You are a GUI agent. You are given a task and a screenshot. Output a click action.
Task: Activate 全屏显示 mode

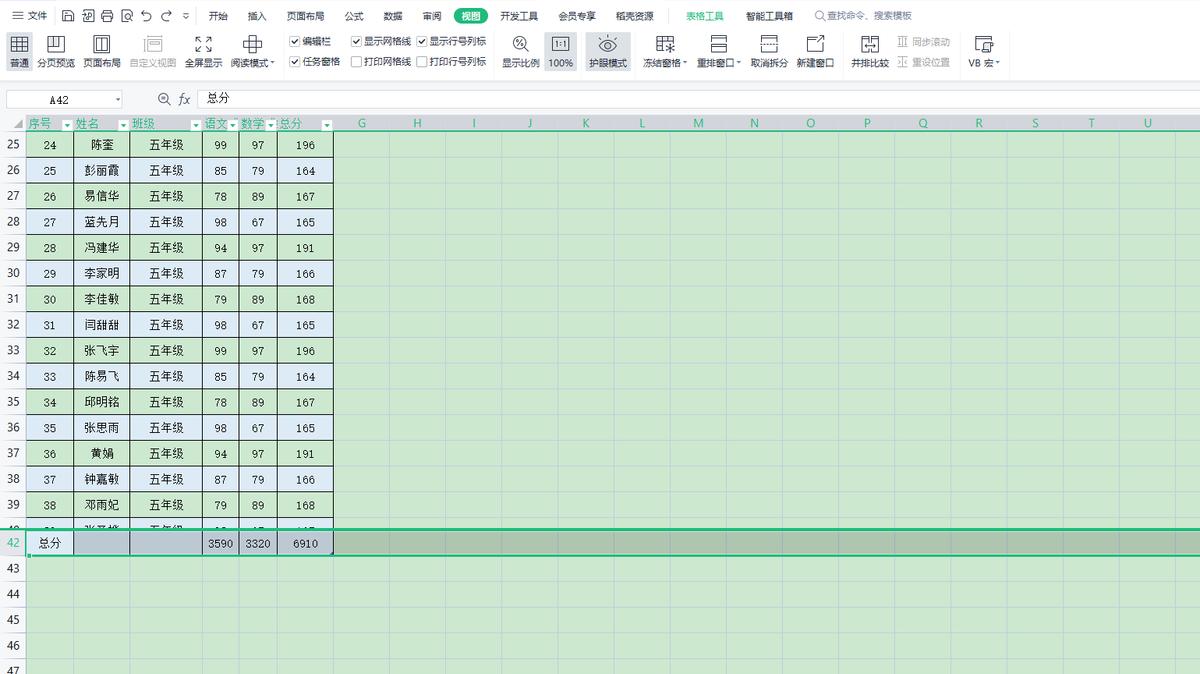coord(204,51)
